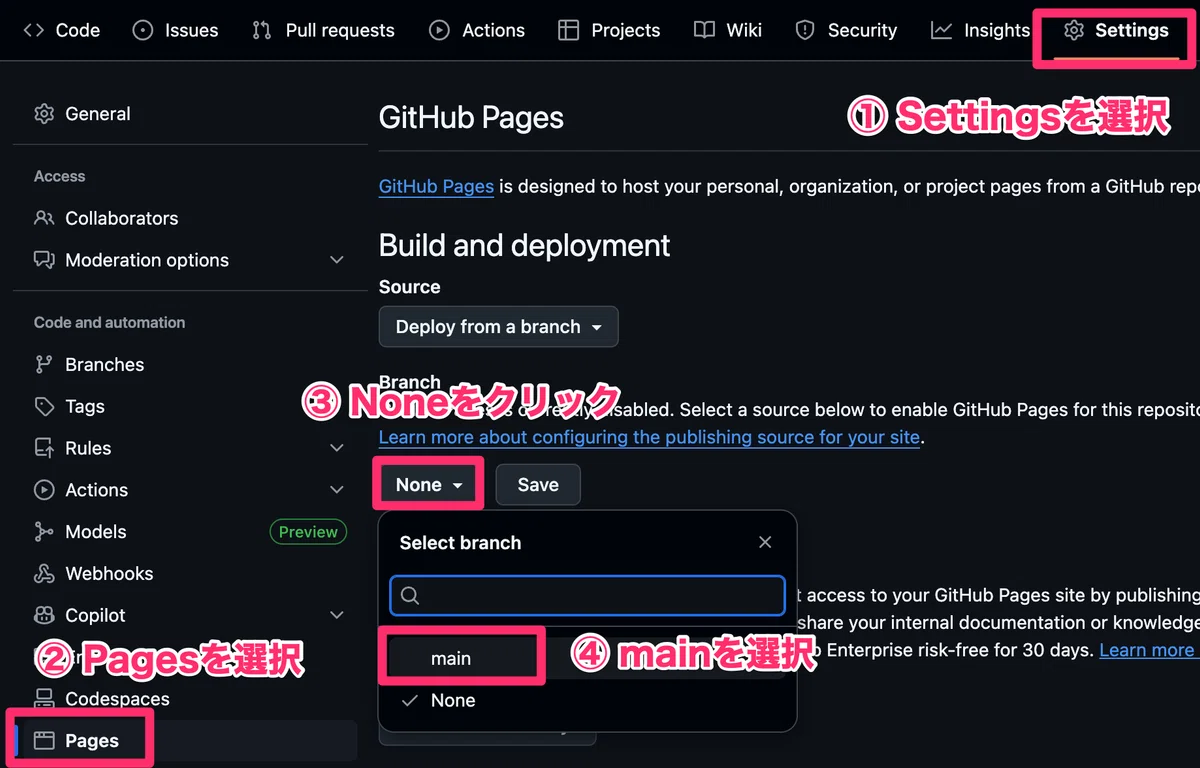Open the Wiki book icon
This screenshot has height=768, width=1200.
[x=704, y=30]
